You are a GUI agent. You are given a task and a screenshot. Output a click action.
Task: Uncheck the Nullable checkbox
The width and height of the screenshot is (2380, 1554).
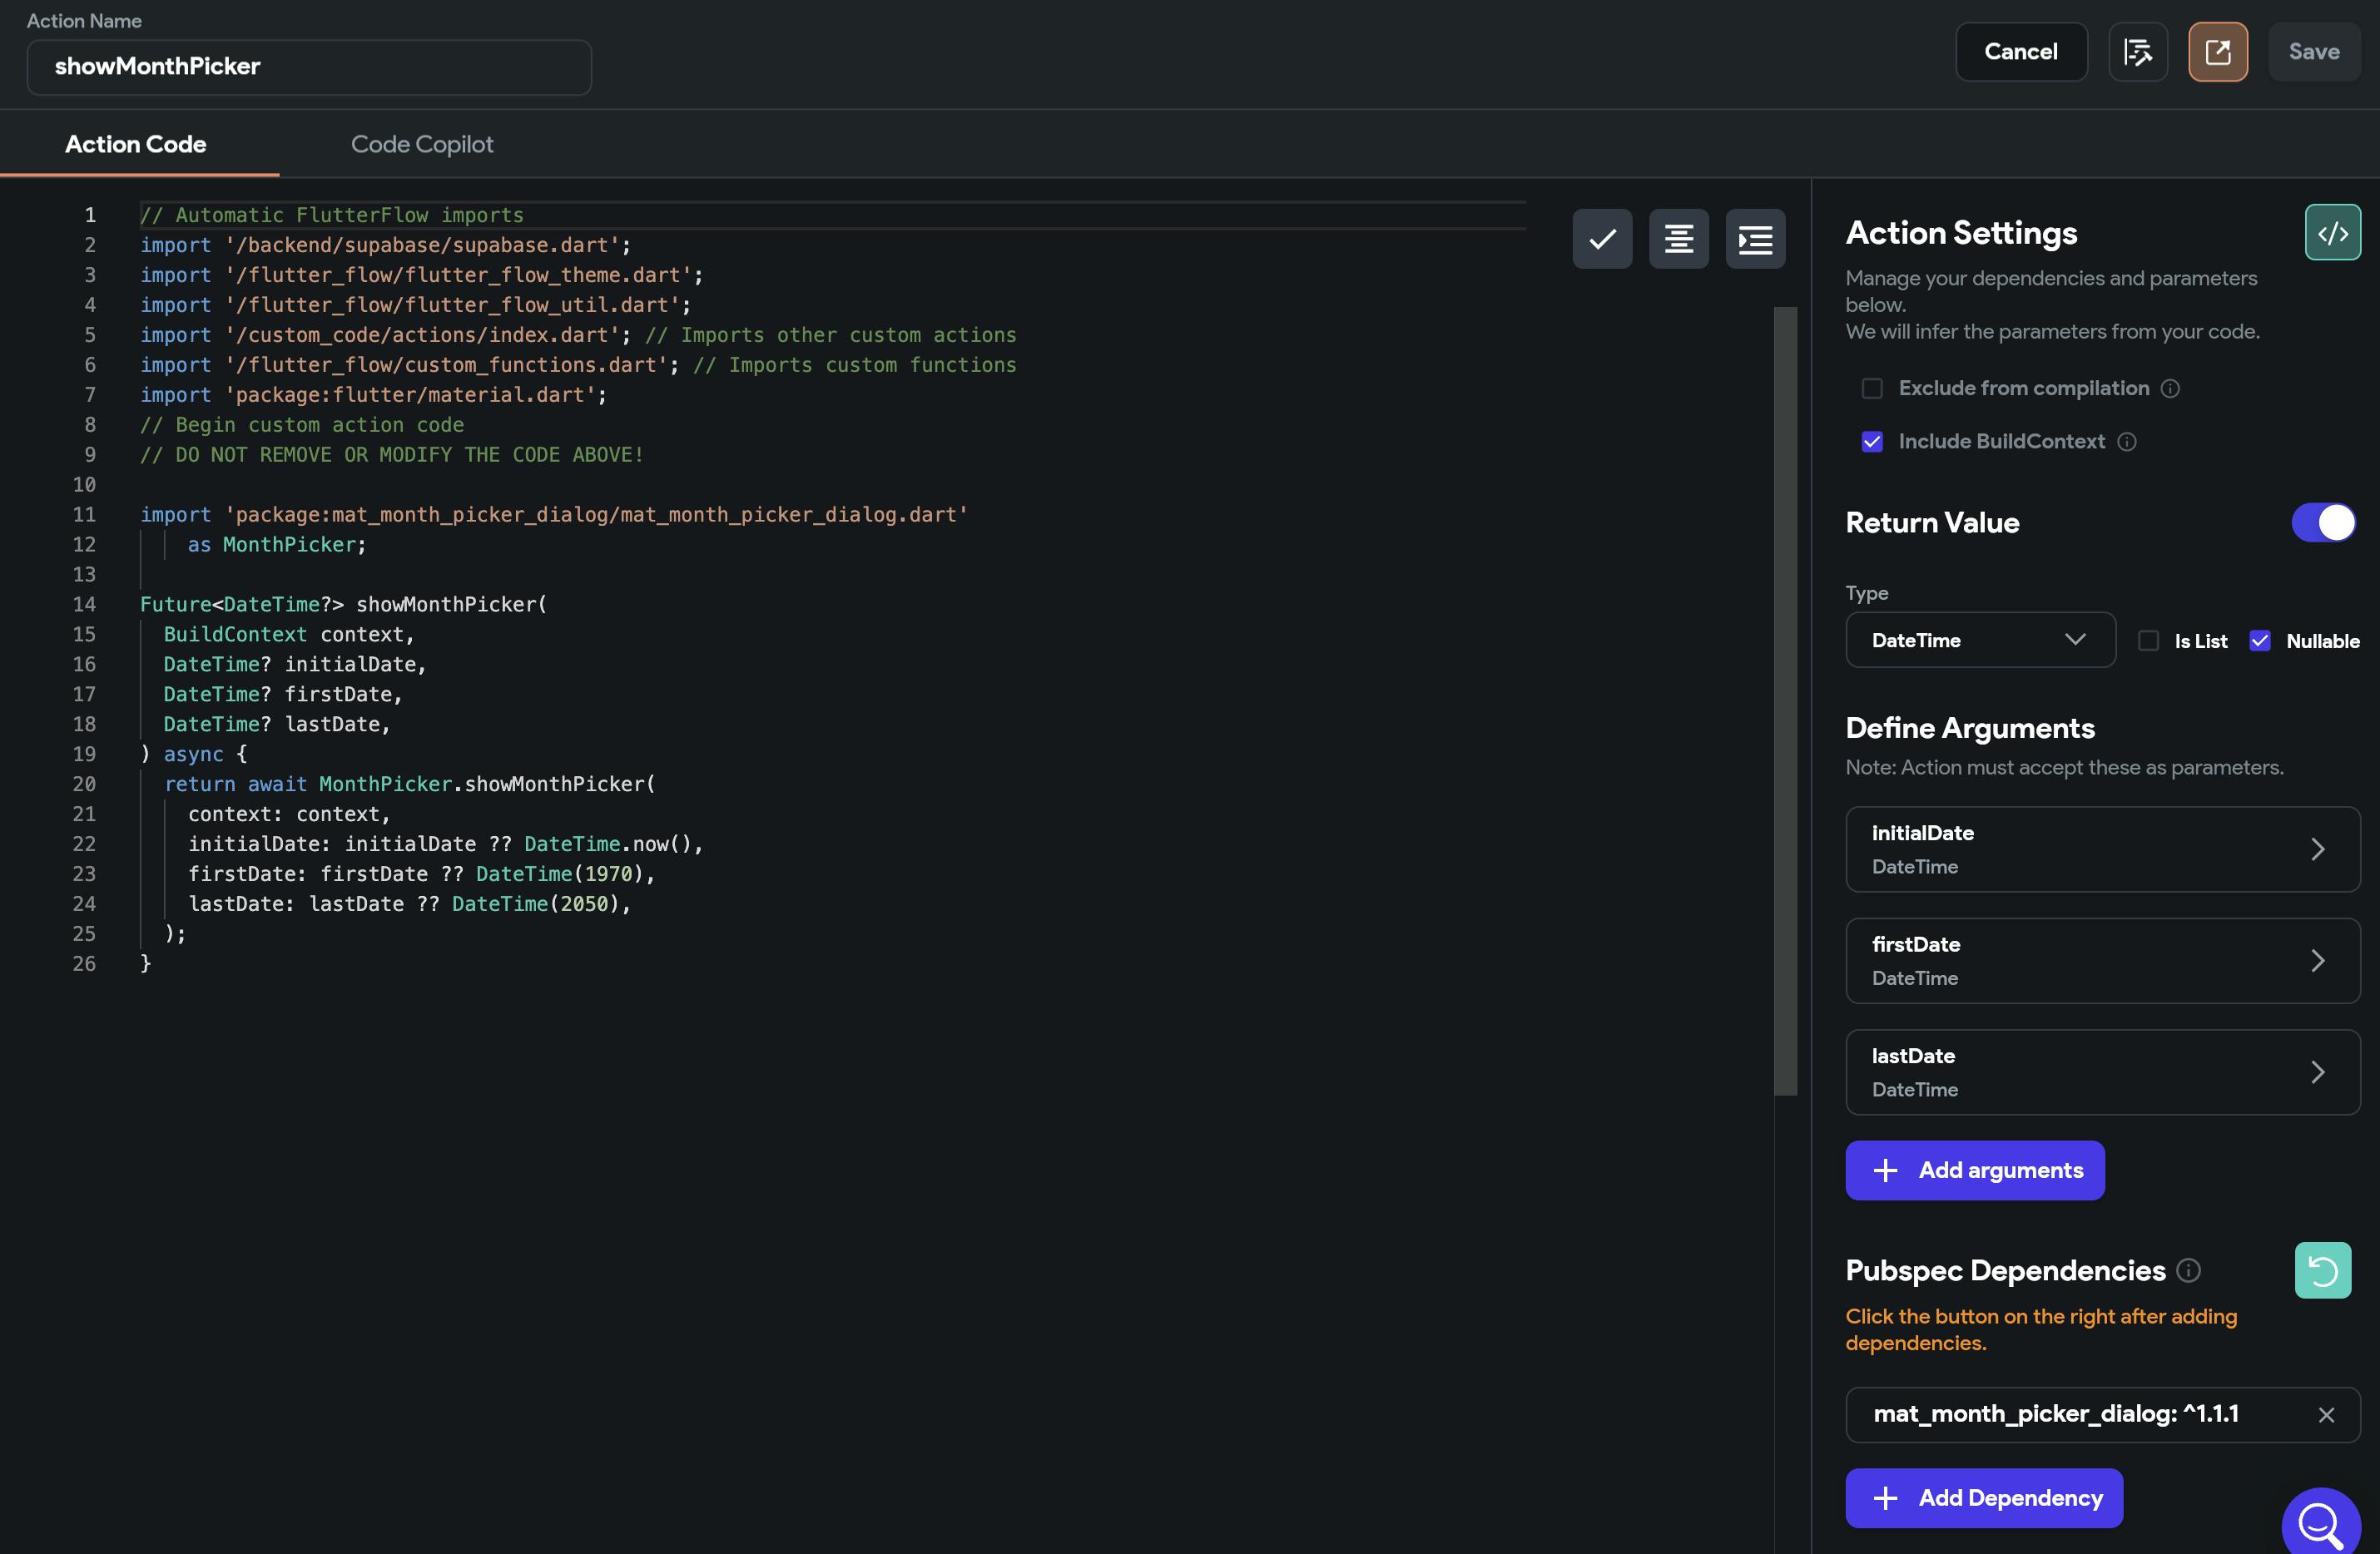click(2260, 641)
